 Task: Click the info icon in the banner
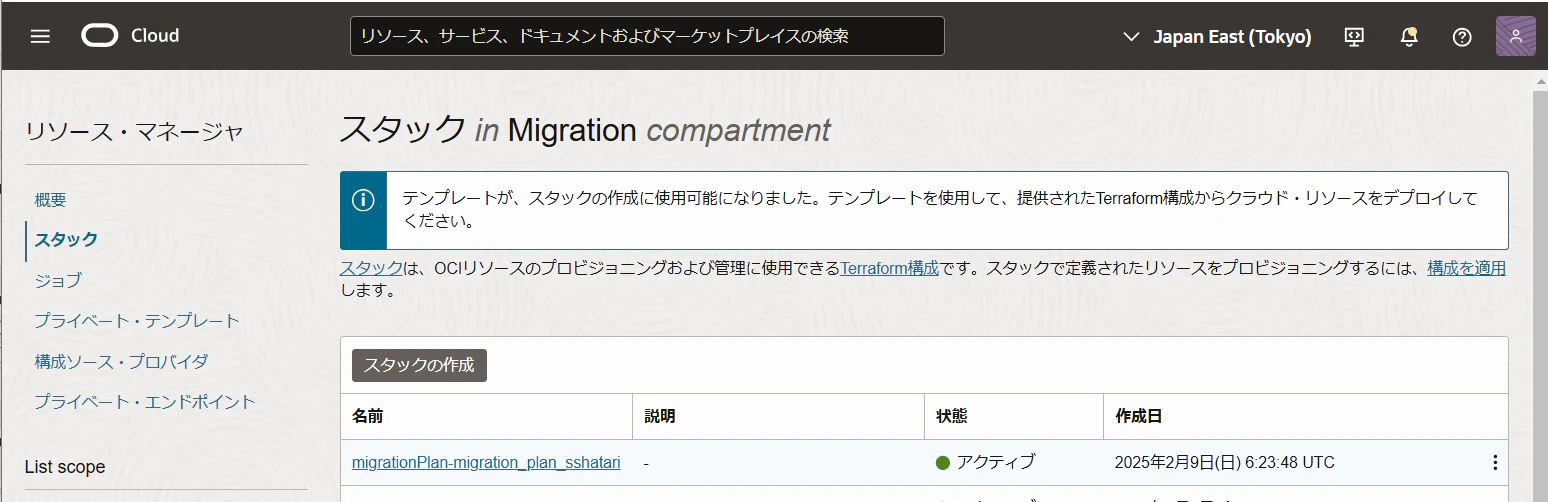coord(363,200)
